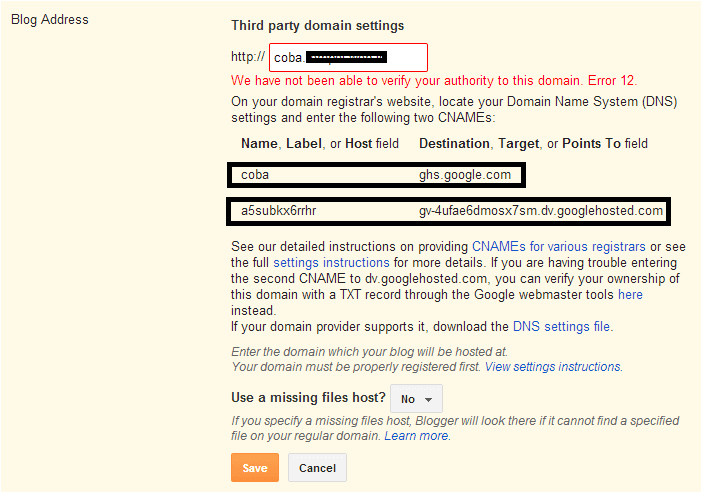Click the 'Destination, Target, or Points To field' header
Viewport: 724px width, 498px height.
coord(533,144)
